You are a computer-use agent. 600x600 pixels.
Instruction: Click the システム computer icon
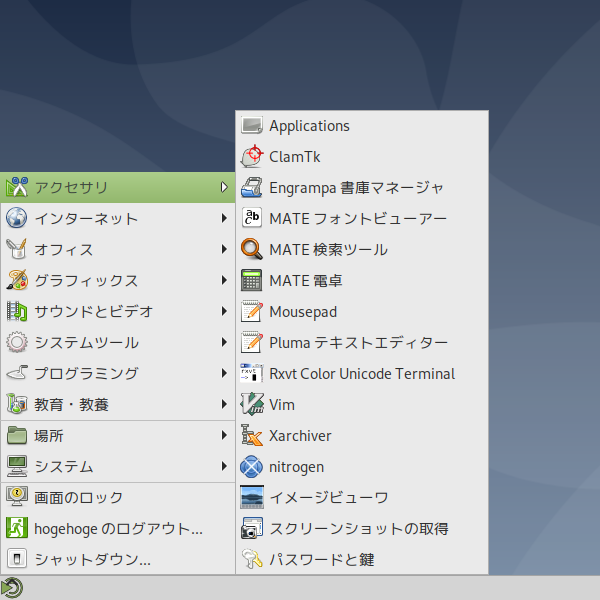tap(17, 466)
